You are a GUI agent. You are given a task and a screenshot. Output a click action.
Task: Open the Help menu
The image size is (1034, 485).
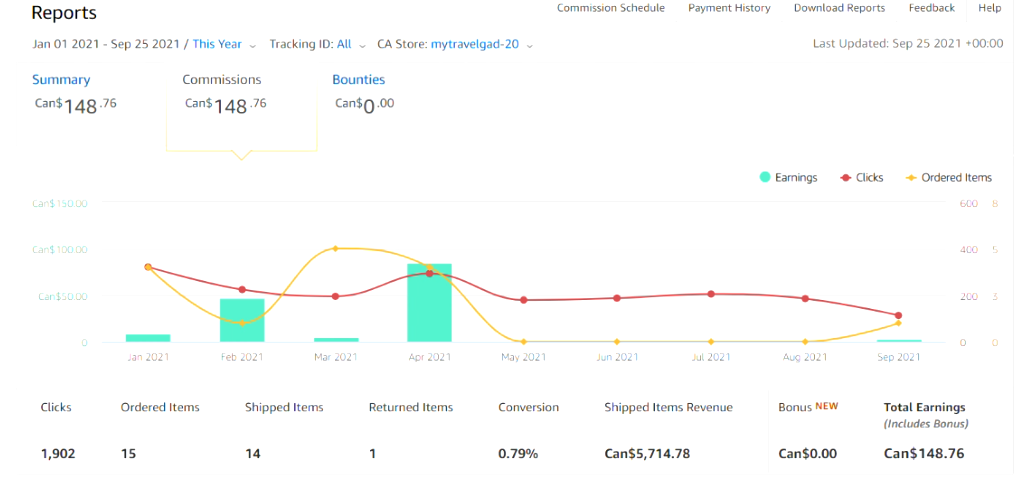coord(990,8)
